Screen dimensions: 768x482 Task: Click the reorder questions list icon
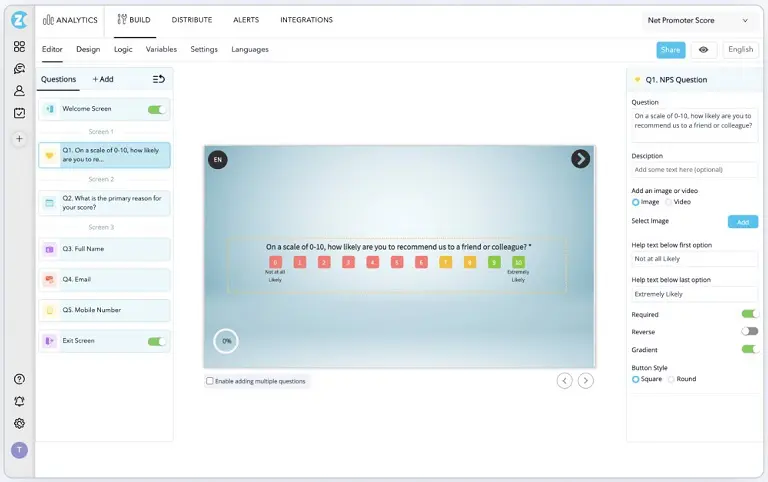(159, 79)
